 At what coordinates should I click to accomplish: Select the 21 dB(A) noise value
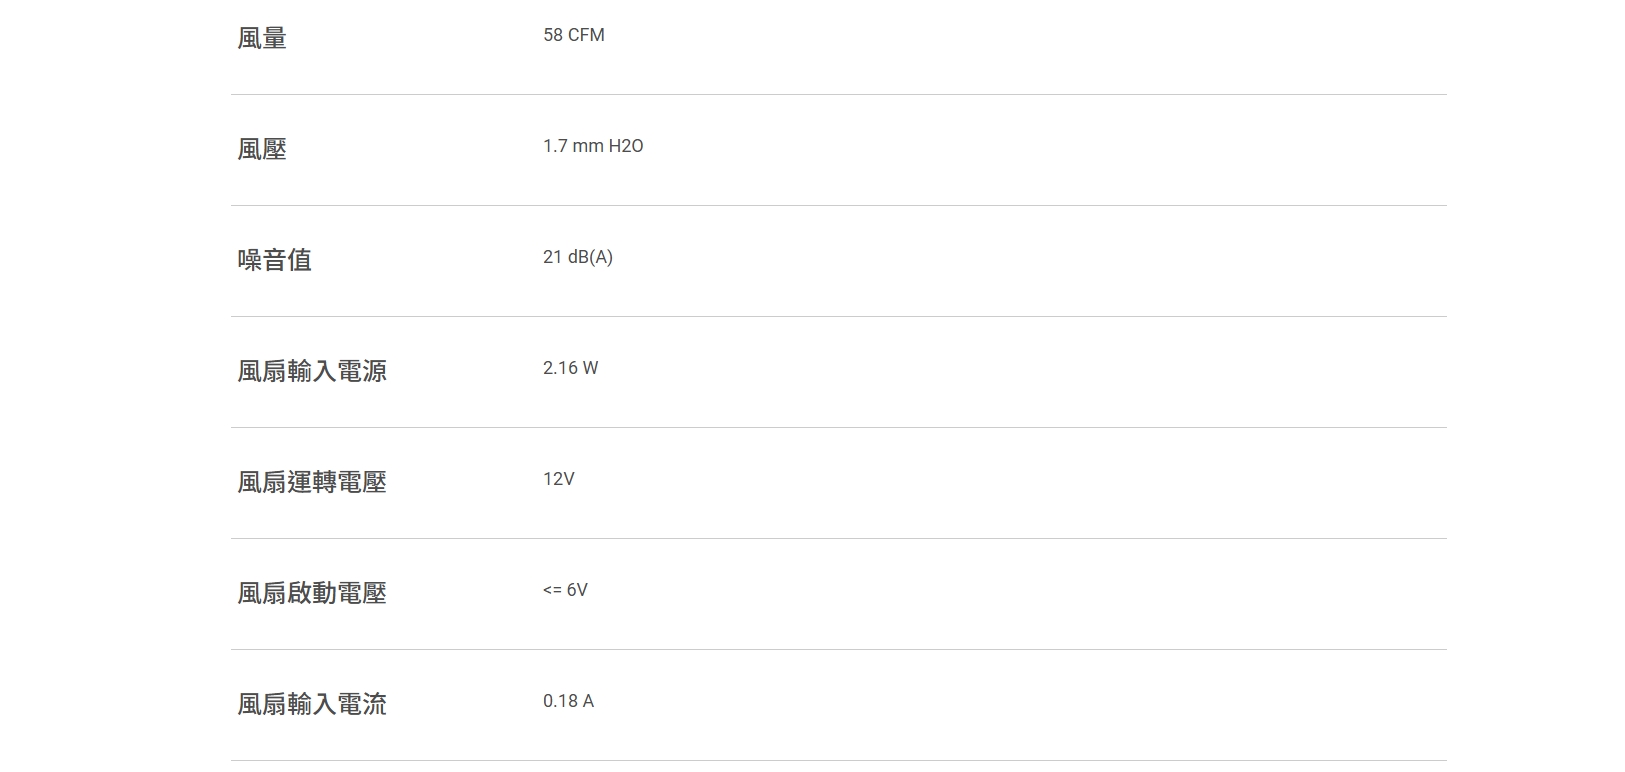(577, 257)
